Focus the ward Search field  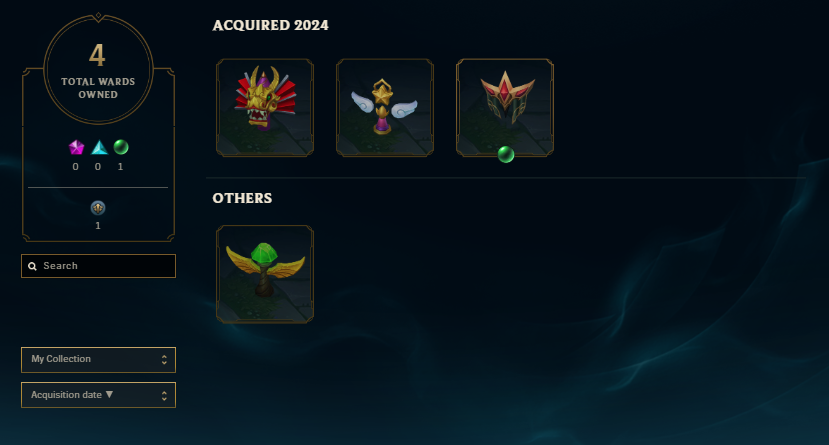click(98, 266)
